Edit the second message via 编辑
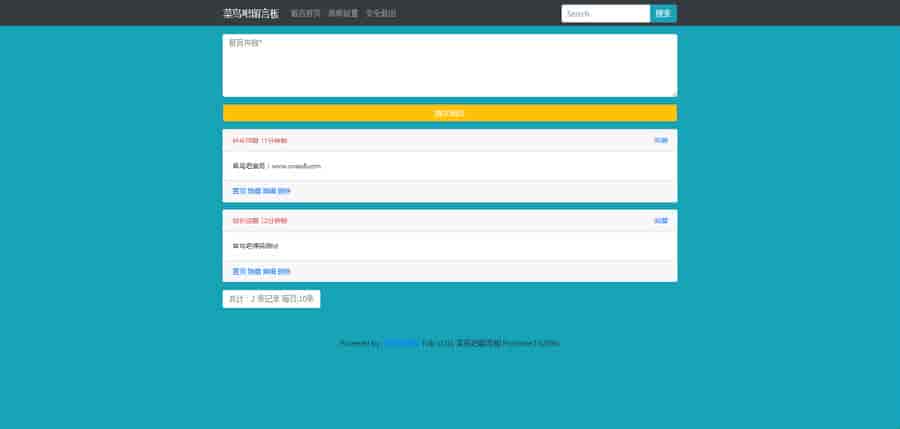900x429 pixels. tap(269, 272)
